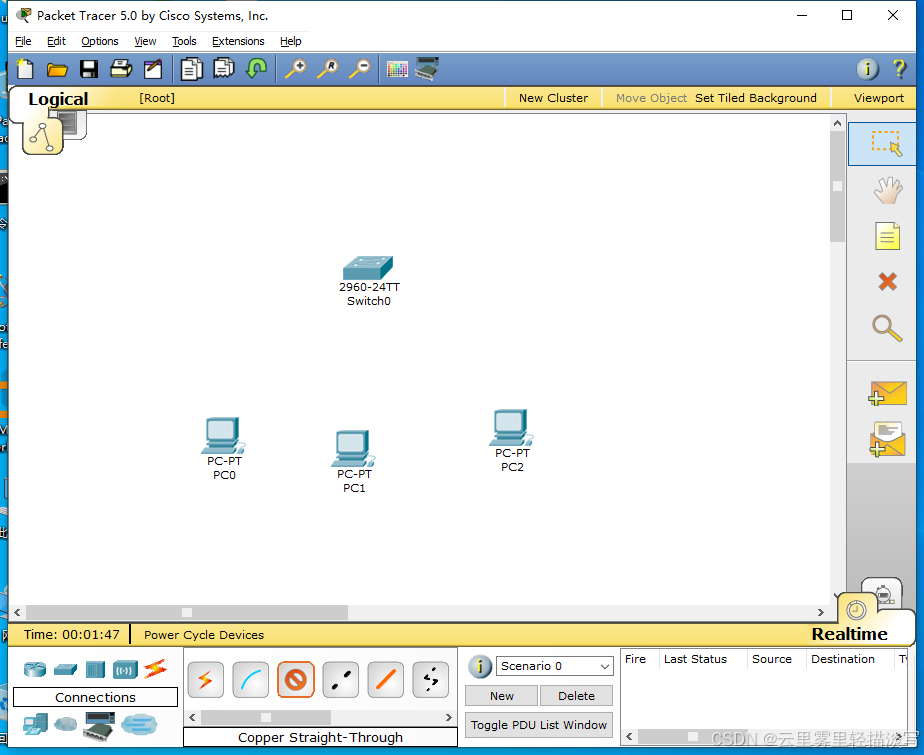Image resolution: width=924 pixels, height=755 pixels.
Task: Reset zoom with magnifier R icon
Action: (x=328, y=69)
